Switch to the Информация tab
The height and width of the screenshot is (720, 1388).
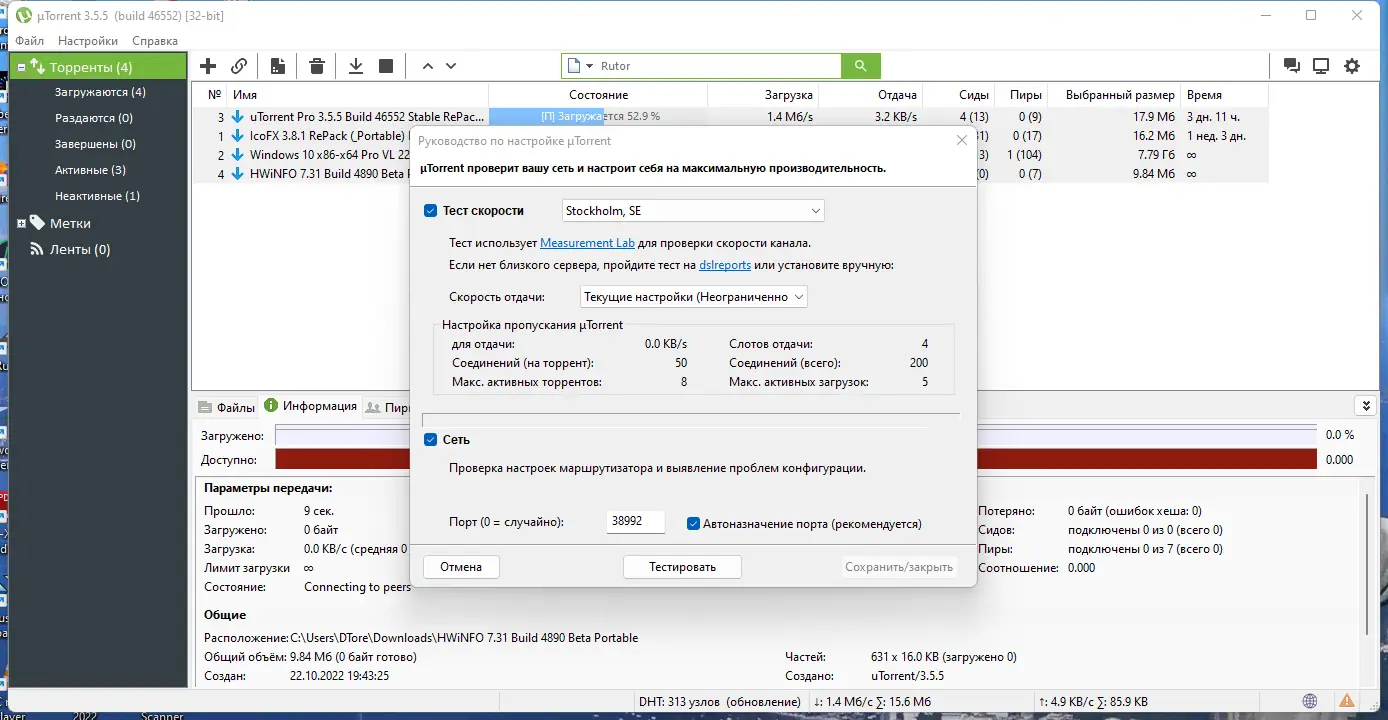click(x=310, y=406)
